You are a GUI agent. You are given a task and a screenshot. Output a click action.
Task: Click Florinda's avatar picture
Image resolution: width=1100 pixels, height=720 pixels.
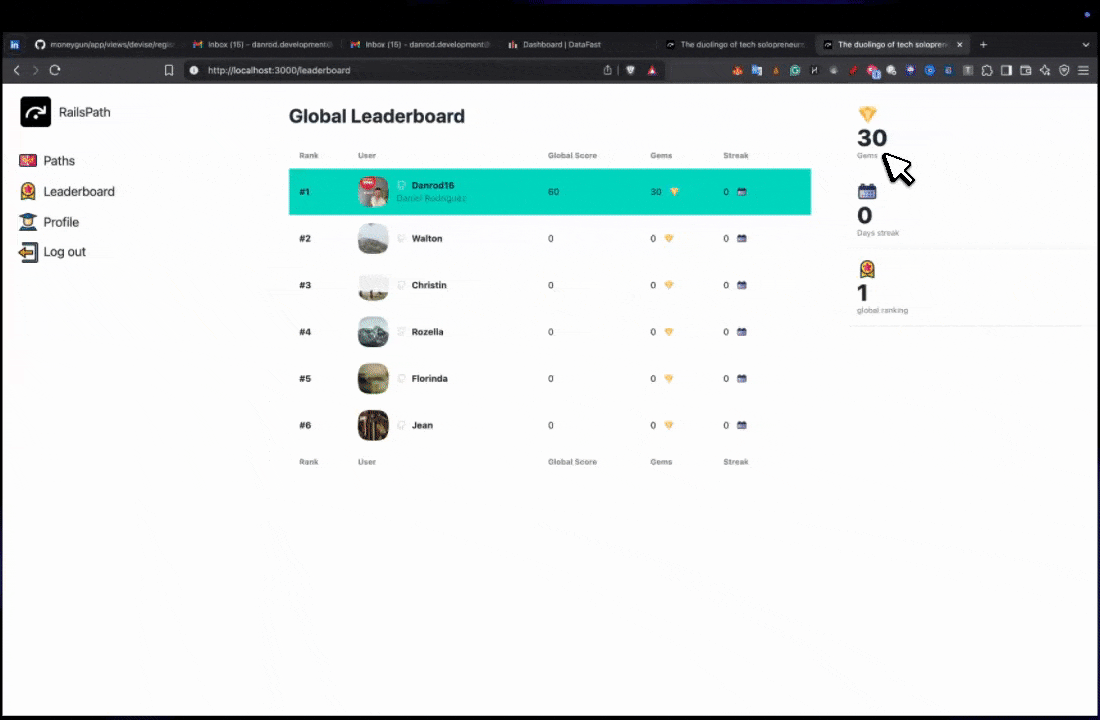373,379
